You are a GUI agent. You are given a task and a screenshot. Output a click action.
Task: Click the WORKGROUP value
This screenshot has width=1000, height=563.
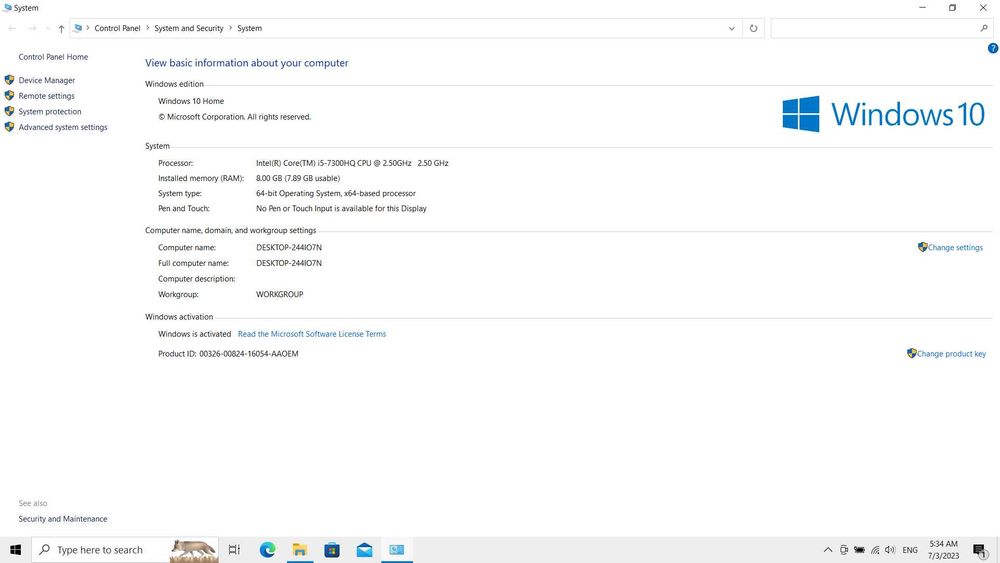(x=279, y=295)
